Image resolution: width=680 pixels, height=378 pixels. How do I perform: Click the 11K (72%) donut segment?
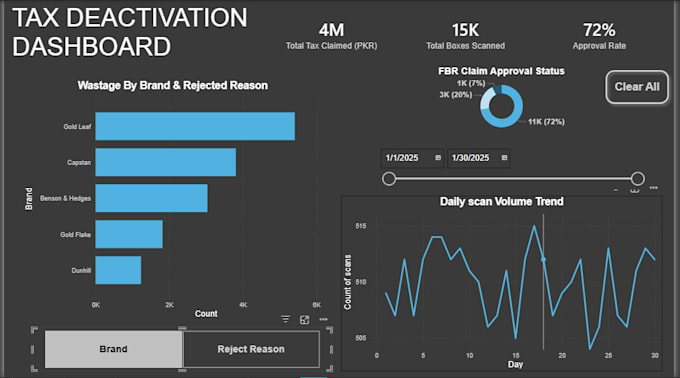pyautogui.click(x=514, y=116)
